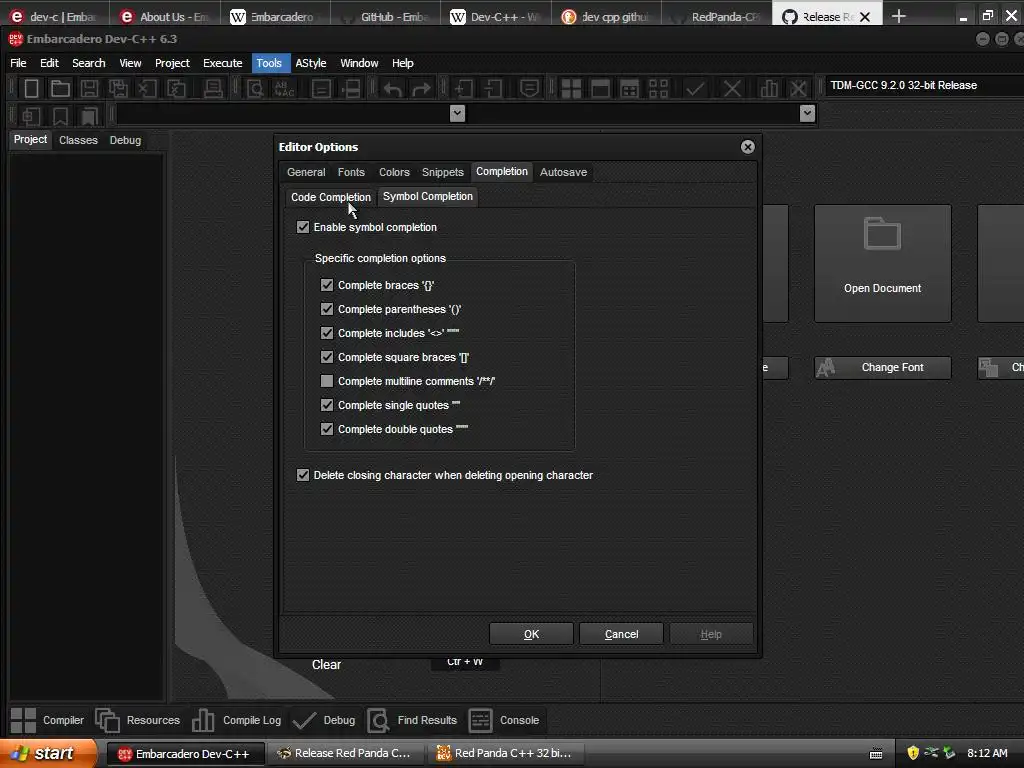Switch to Red Panda C++ 32 bit taskbar item

507,754
